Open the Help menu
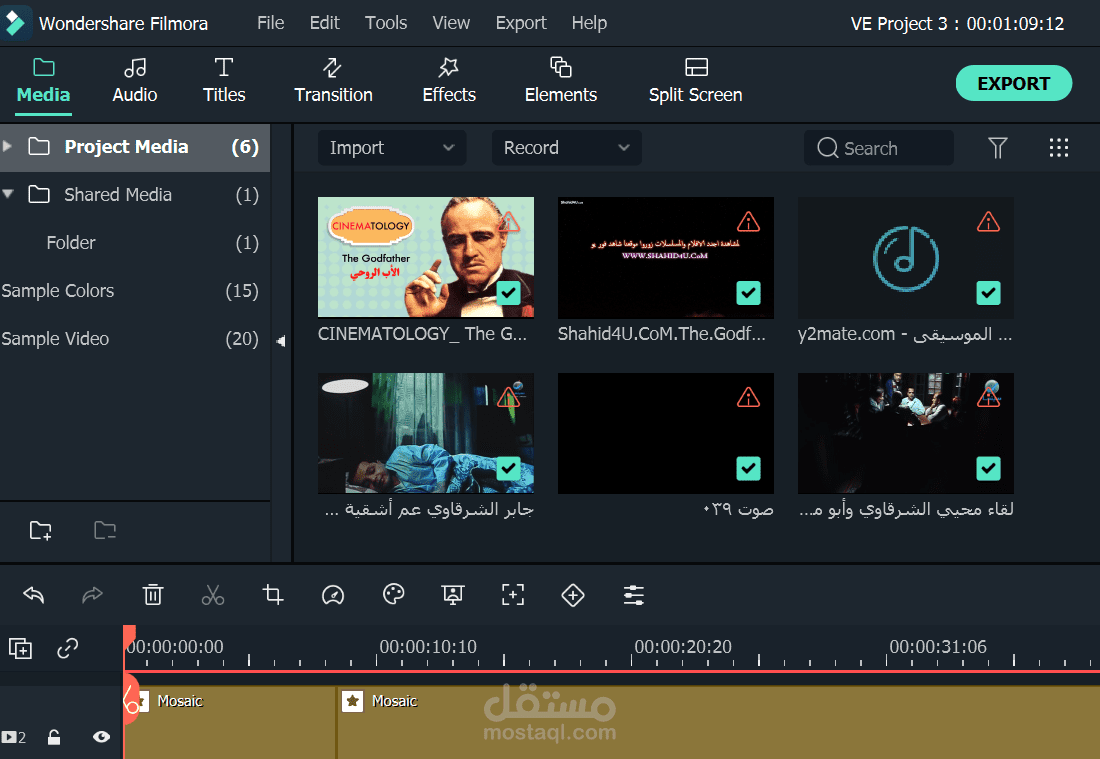Screen dimensions: 1100x759 pos(589,23)
